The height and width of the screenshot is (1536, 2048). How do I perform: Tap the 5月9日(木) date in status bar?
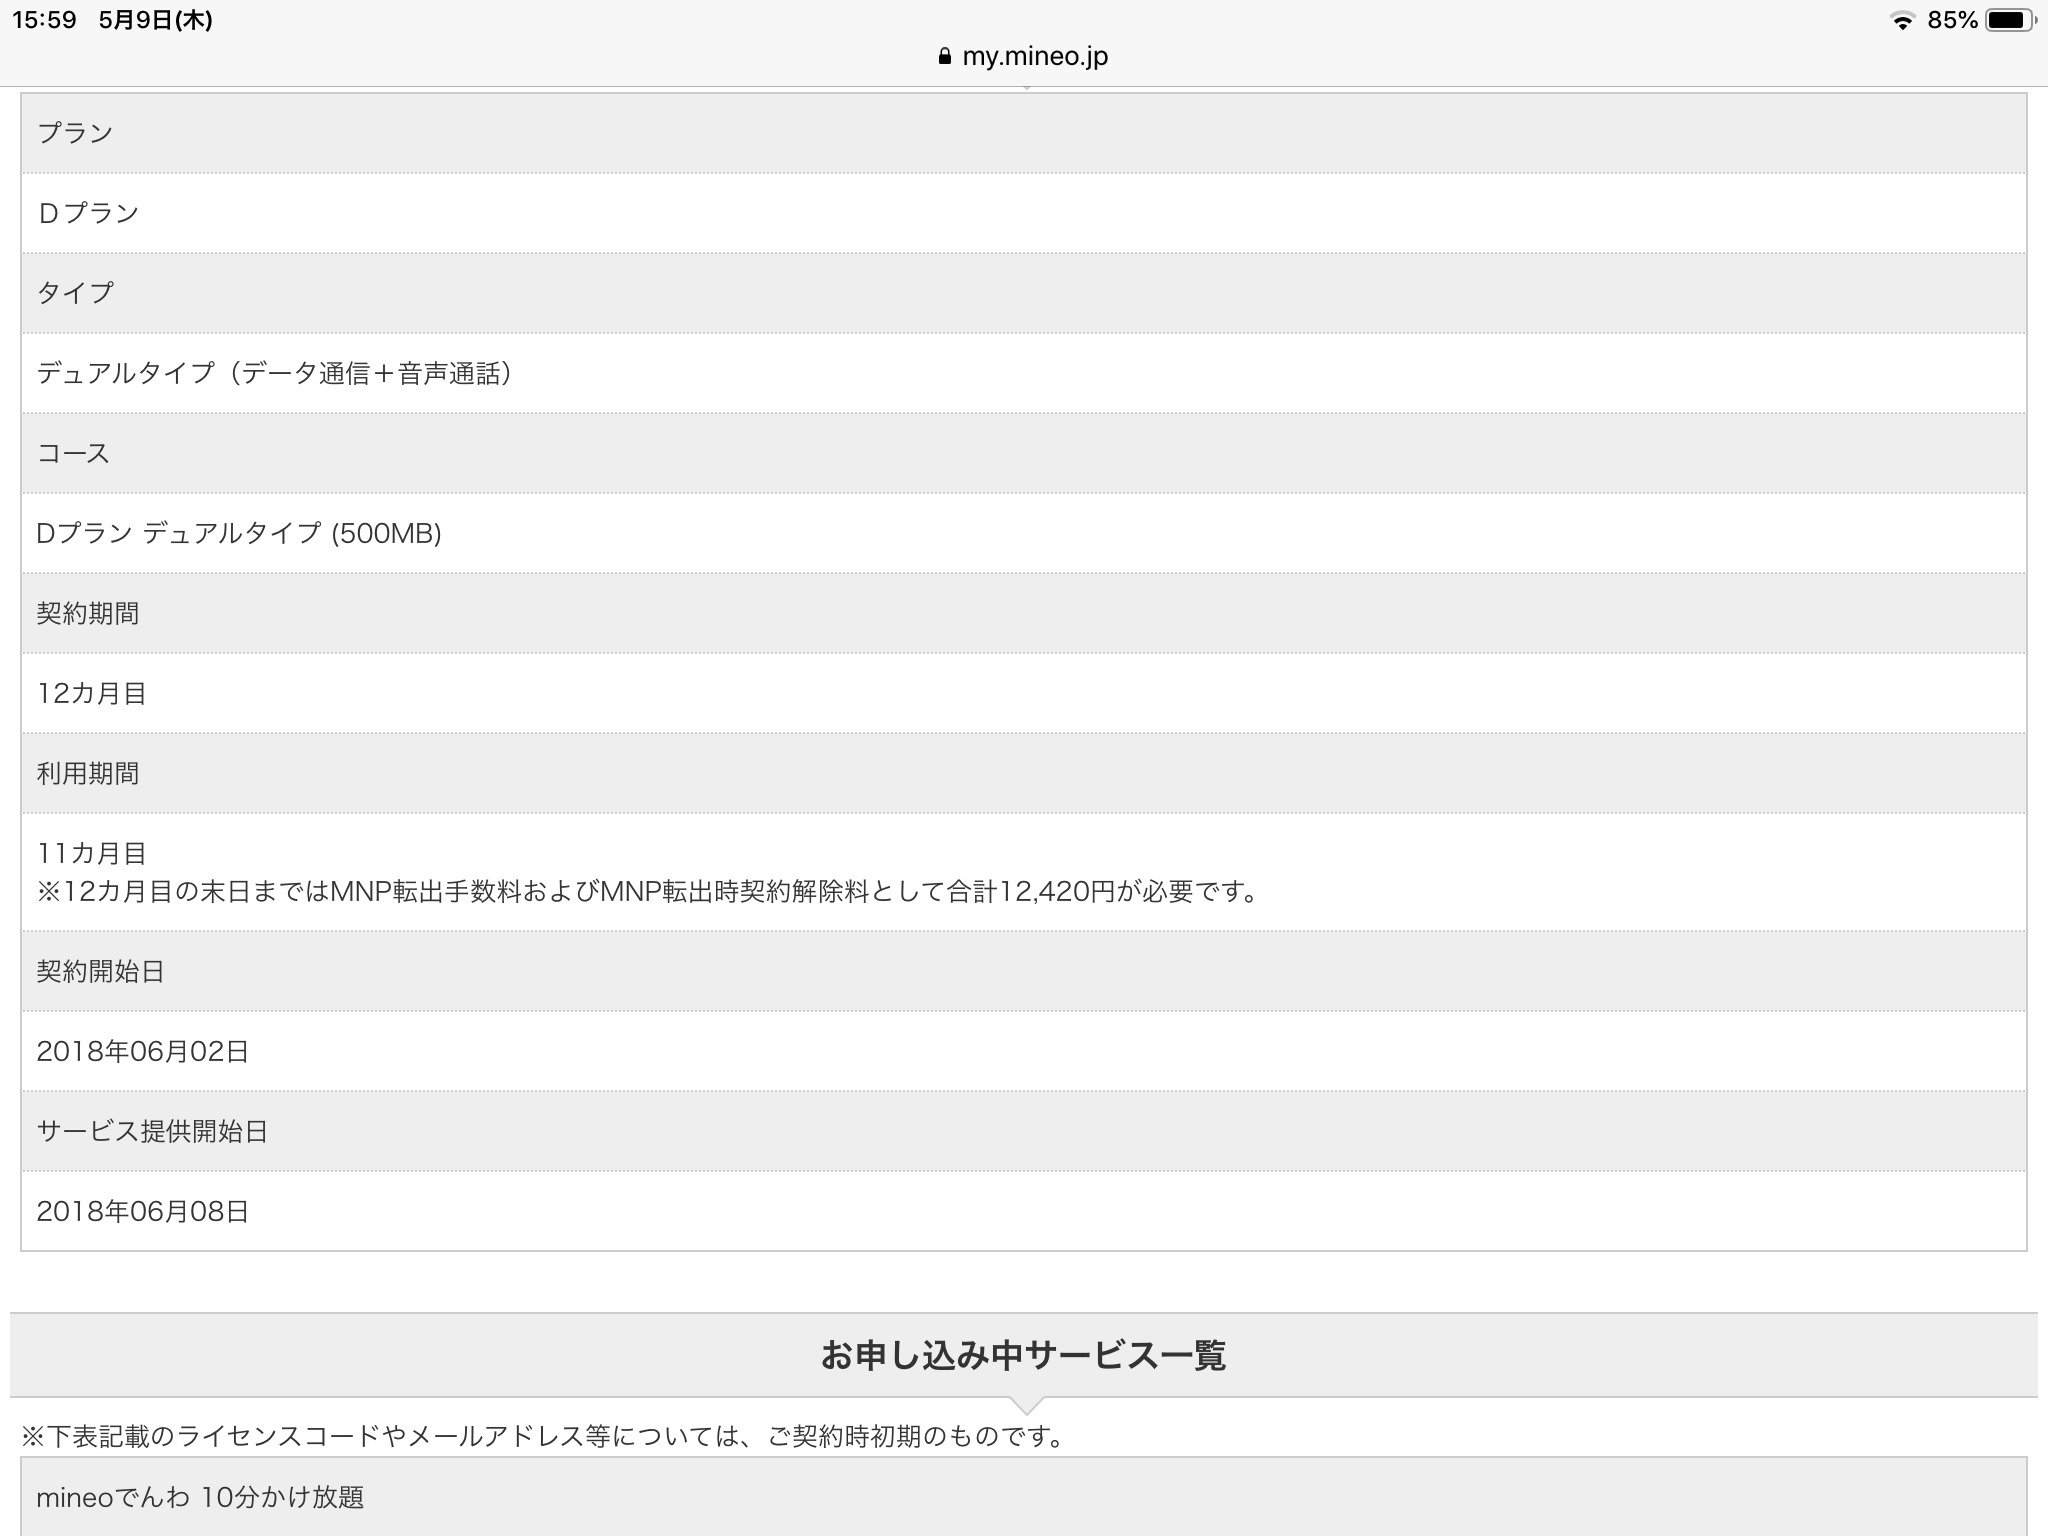point(155,21)
